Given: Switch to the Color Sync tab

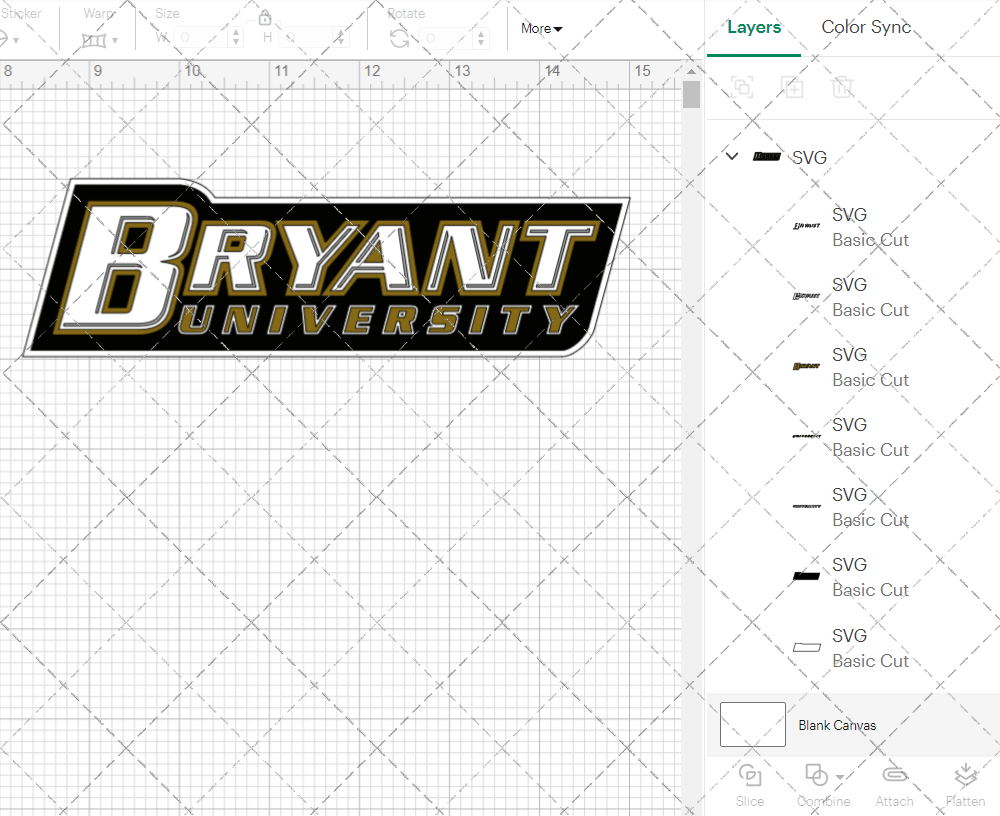Looking at the screenshot, I should click(866, 27).
